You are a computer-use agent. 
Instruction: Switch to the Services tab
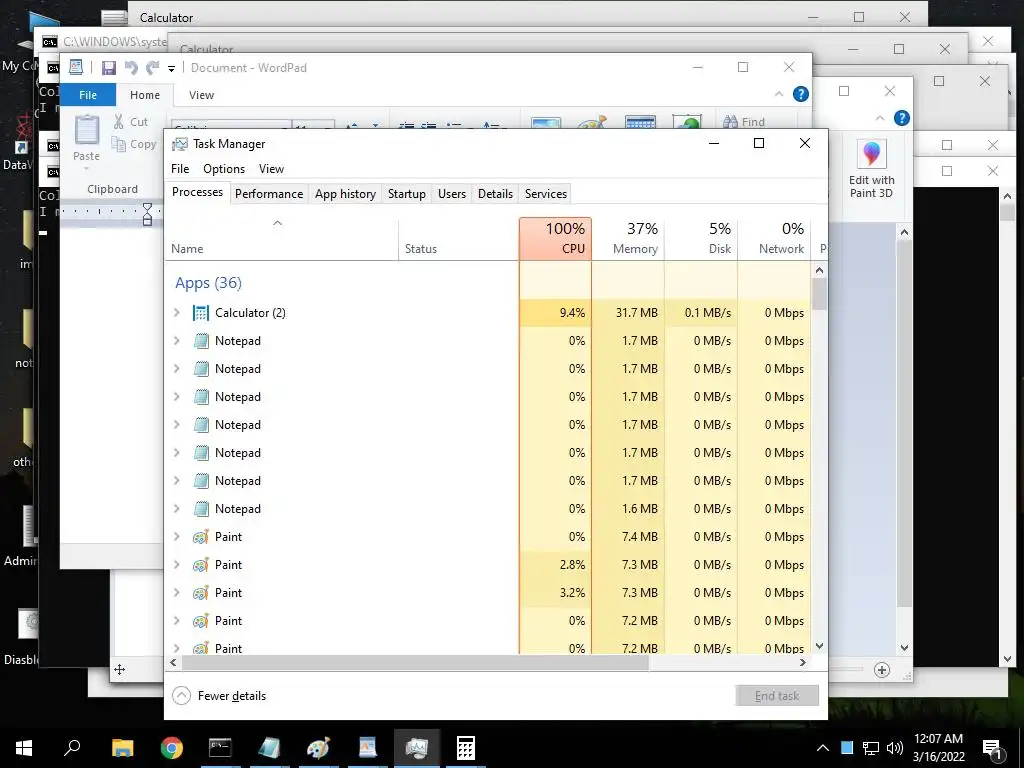click(x=546, y=194)
